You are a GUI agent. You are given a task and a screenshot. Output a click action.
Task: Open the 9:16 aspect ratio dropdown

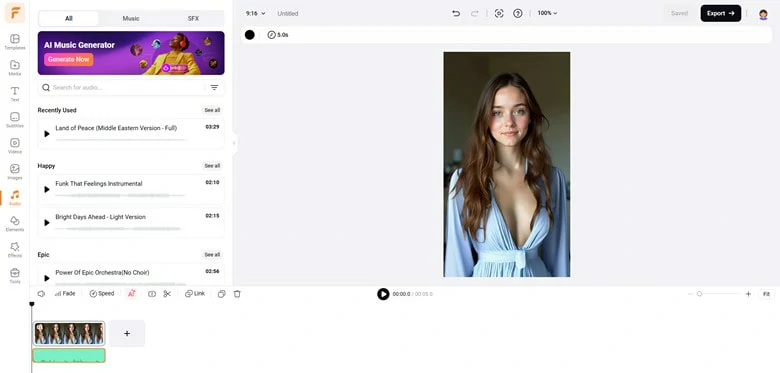(x=256, y=13)
